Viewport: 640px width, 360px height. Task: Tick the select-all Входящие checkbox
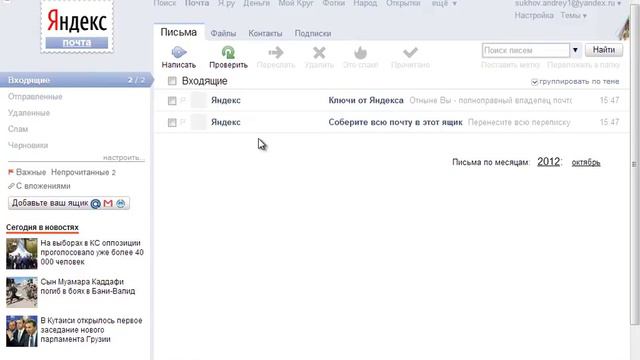(172, 81)
